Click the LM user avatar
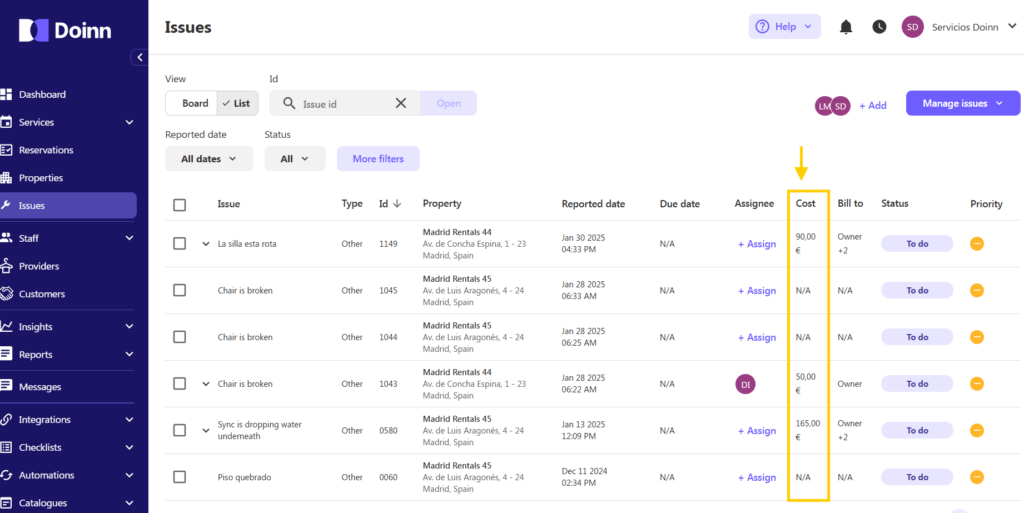1024x513 pixels. coord(824,106)
